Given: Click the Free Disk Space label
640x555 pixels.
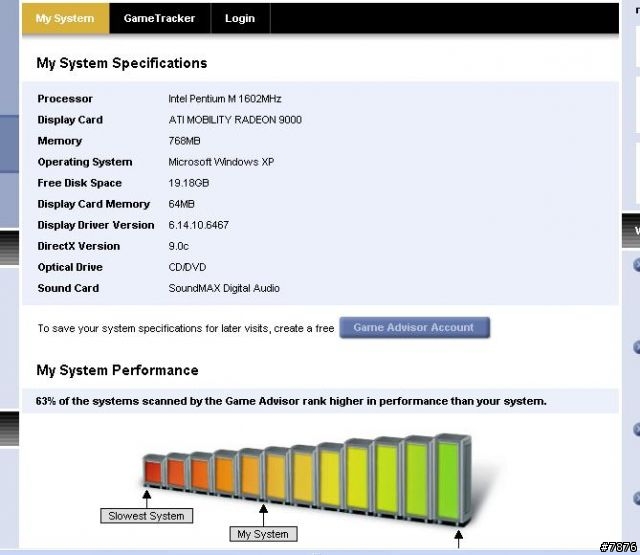Looking at the screenshot, I should click(80, 183).
